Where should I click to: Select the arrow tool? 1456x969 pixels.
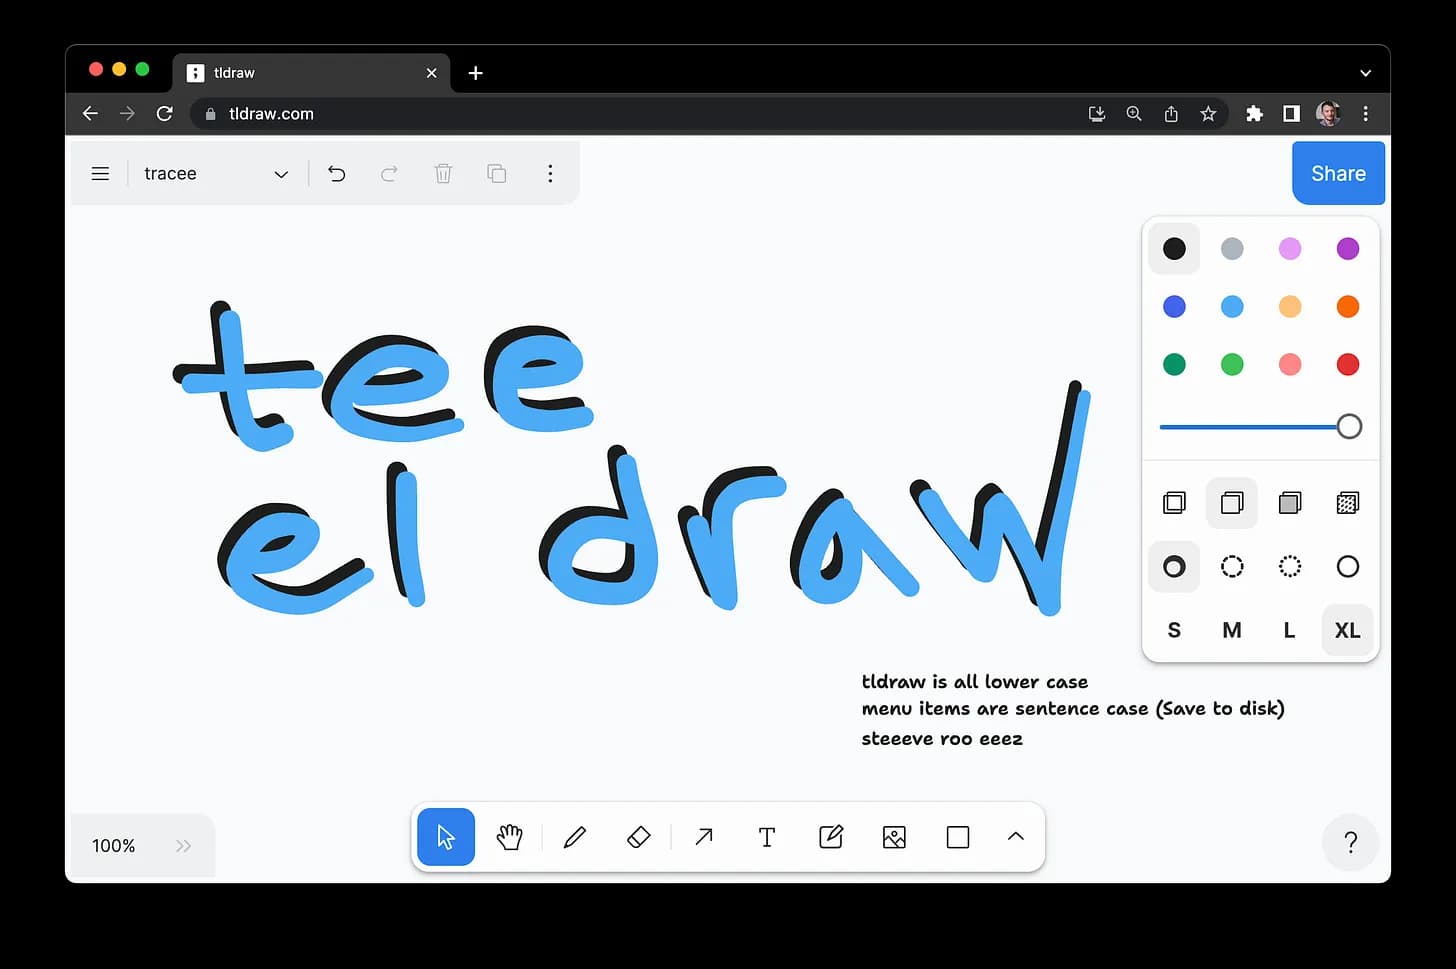704,837
